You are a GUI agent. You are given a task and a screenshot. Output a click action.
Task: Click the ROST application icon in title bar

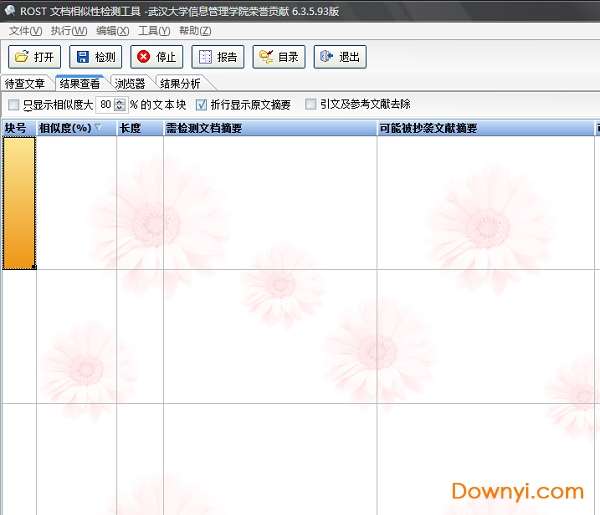click(10, 10)
